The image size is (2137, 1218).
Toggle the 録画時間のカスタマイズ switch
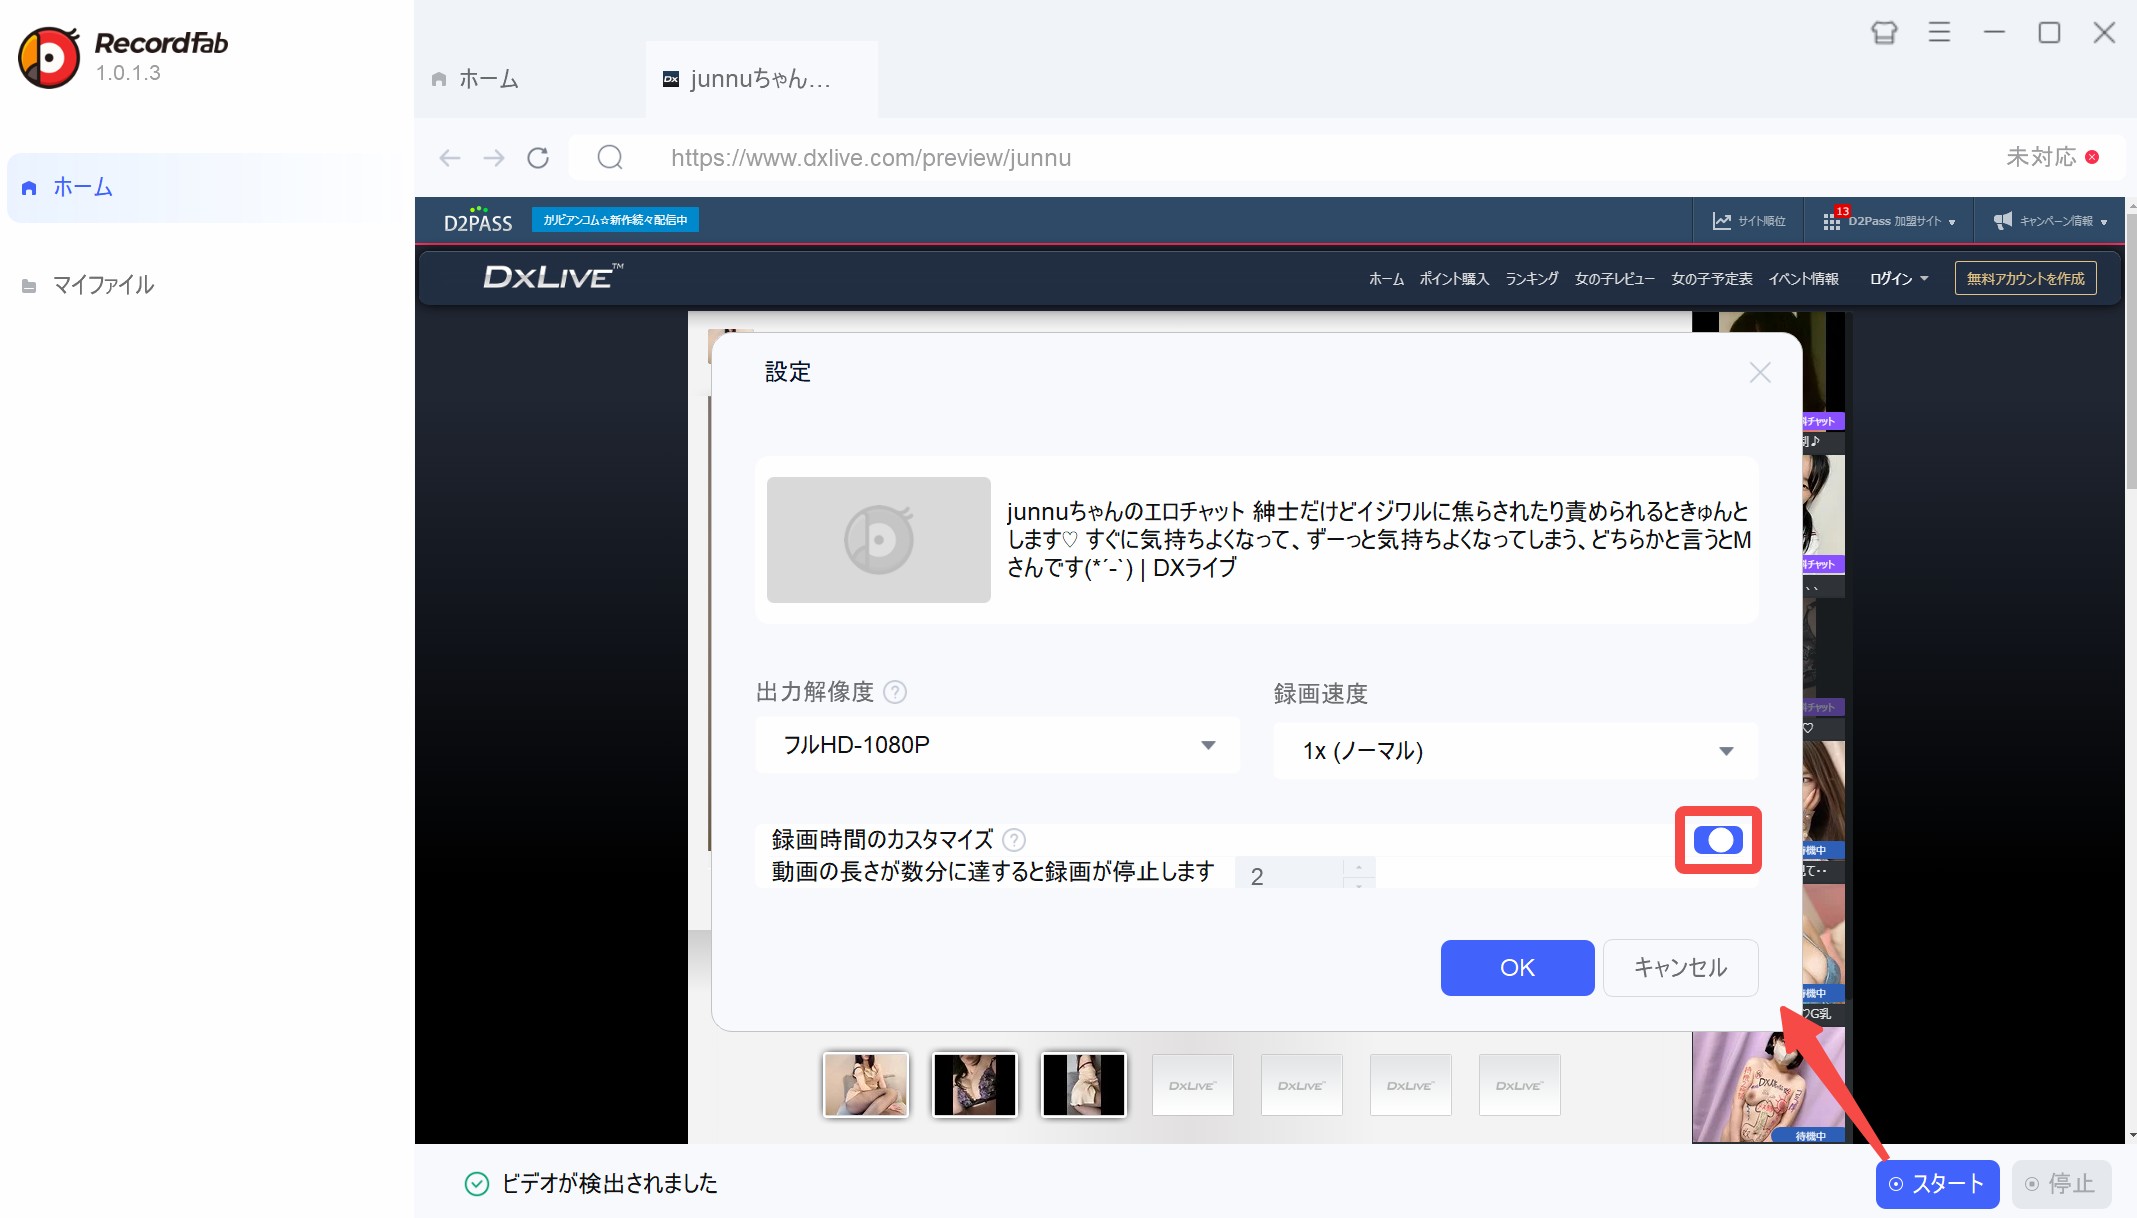(x=1718, y=840)
